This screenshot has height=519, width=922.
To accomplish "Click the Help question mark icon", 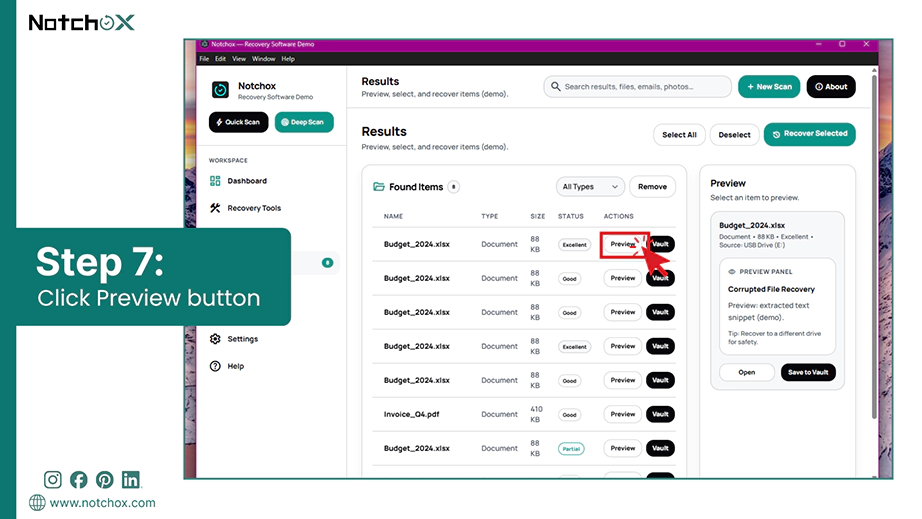I will point(215,366).
